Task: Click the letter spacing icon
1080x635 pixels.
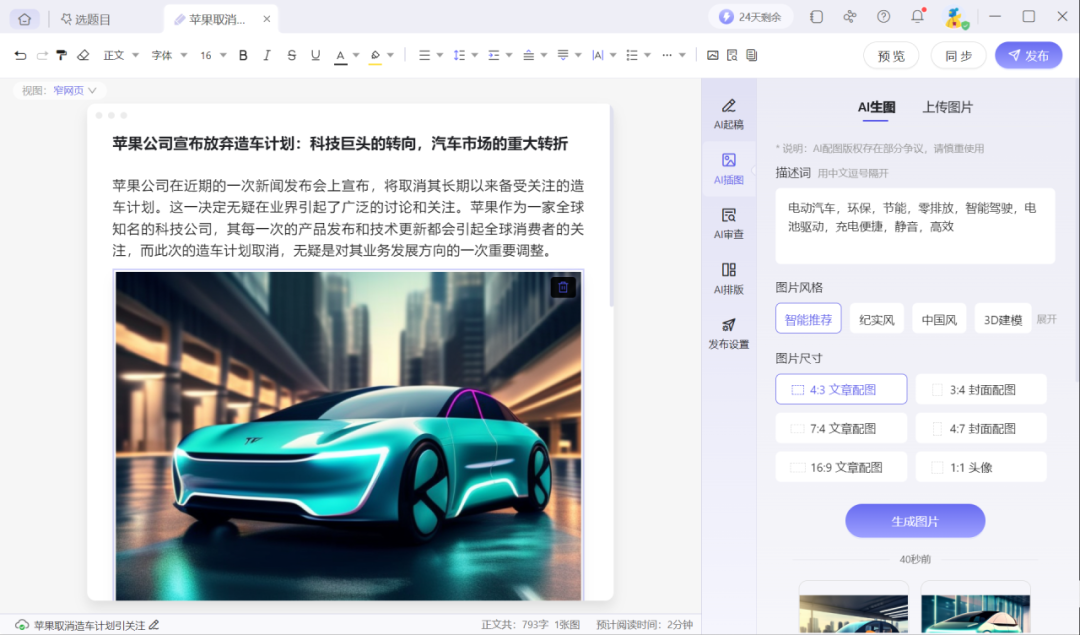Action: click(597, 55)
